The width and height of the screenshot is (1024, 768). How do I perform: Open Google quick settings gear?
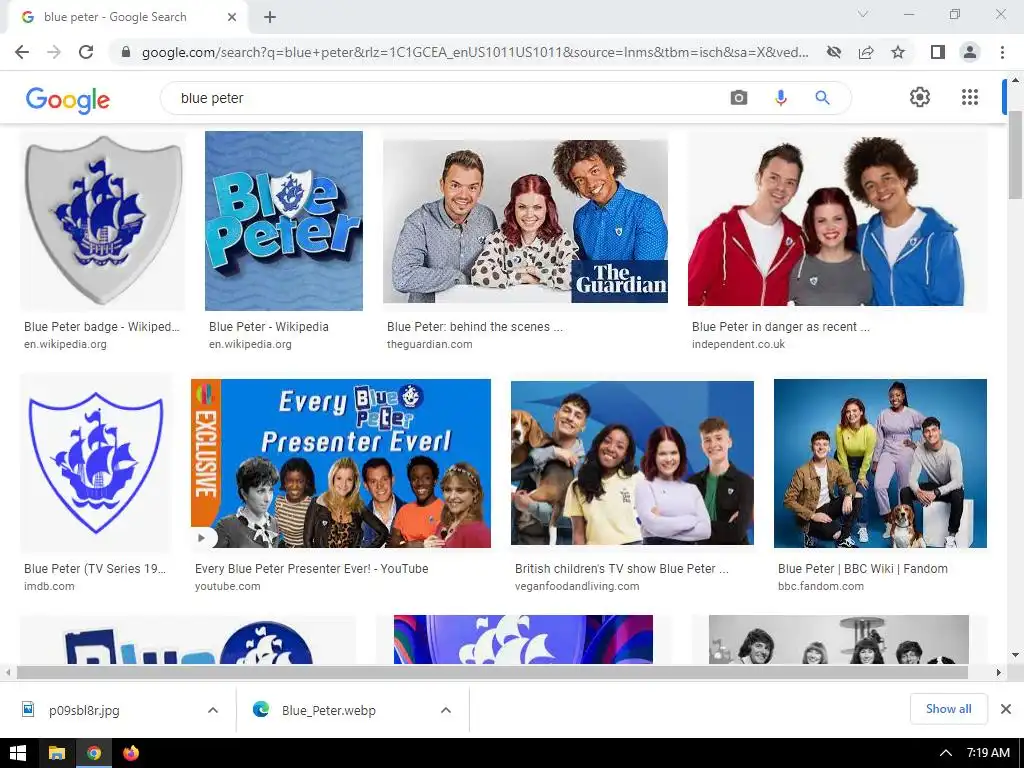tap(920, 97)
